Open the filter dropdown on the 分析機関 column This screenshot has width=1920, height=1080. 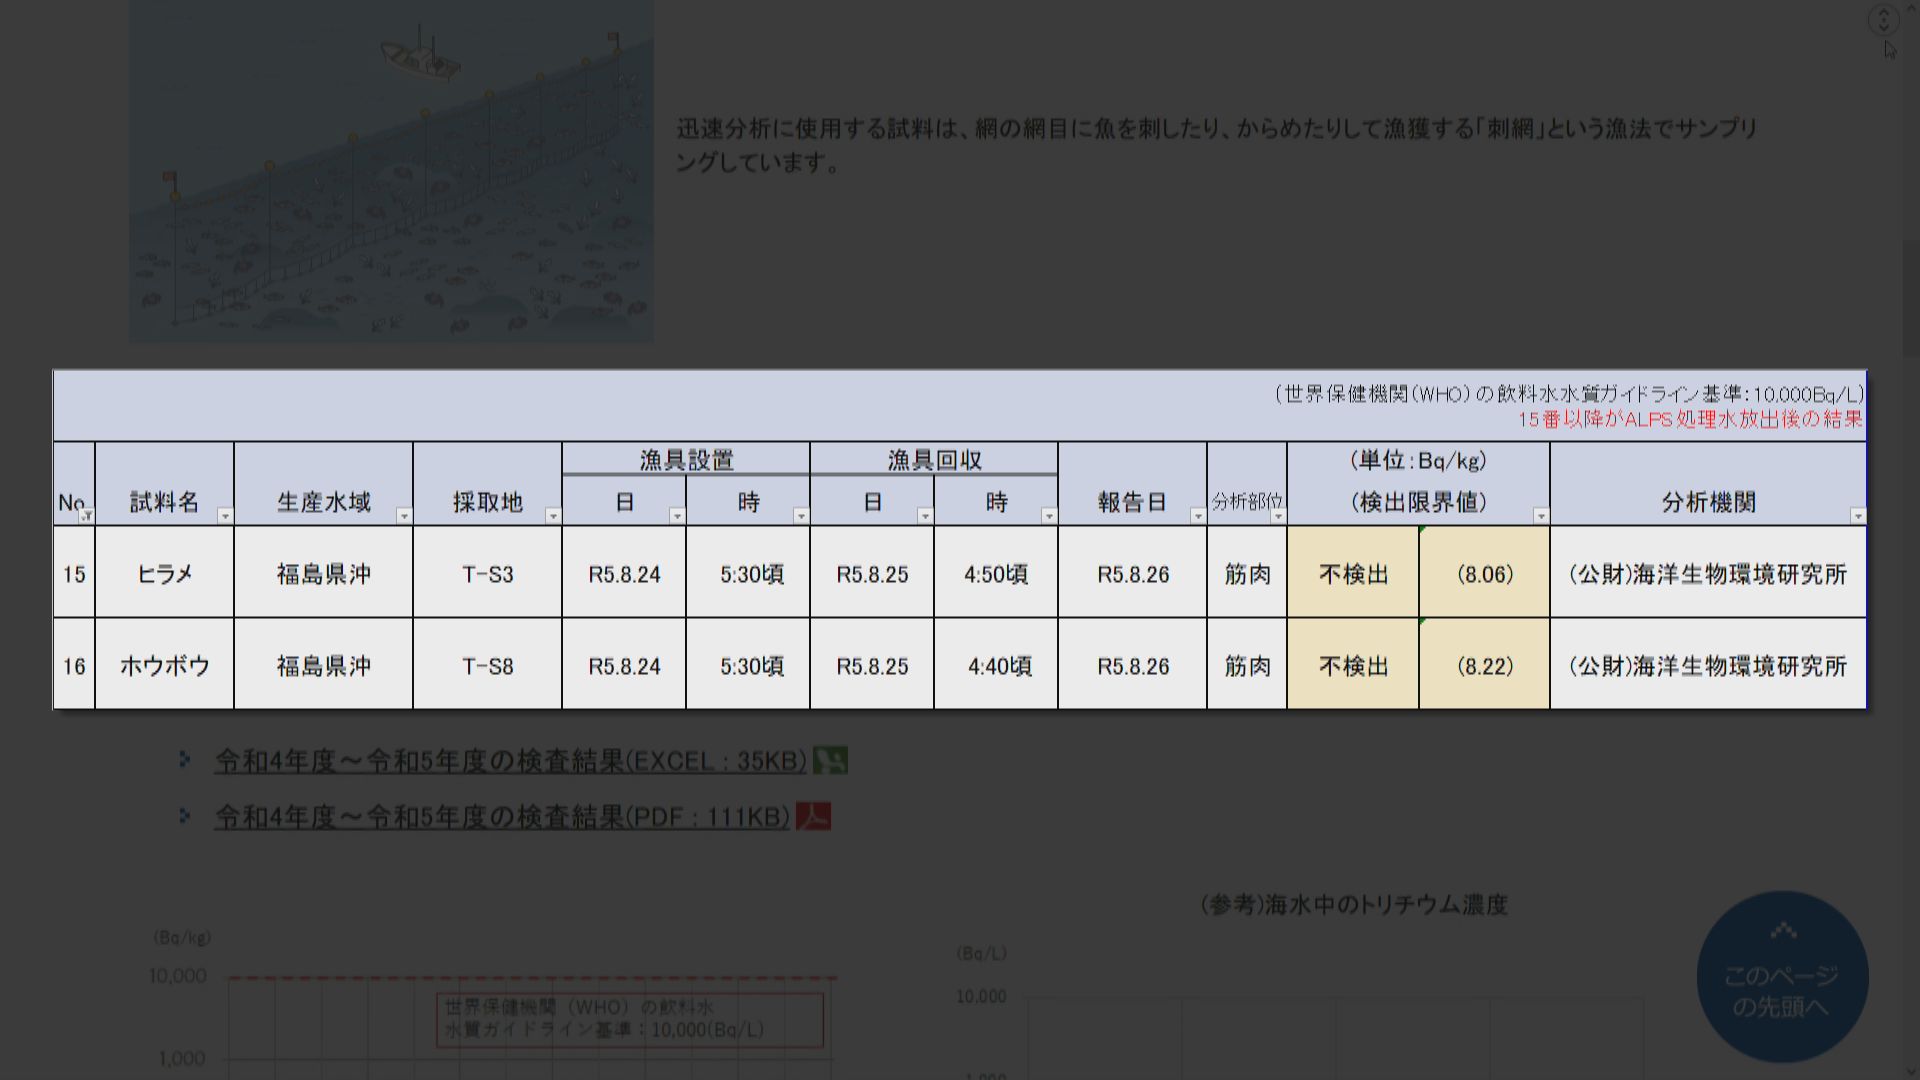pyautogui.click(x=1856, y=517)
